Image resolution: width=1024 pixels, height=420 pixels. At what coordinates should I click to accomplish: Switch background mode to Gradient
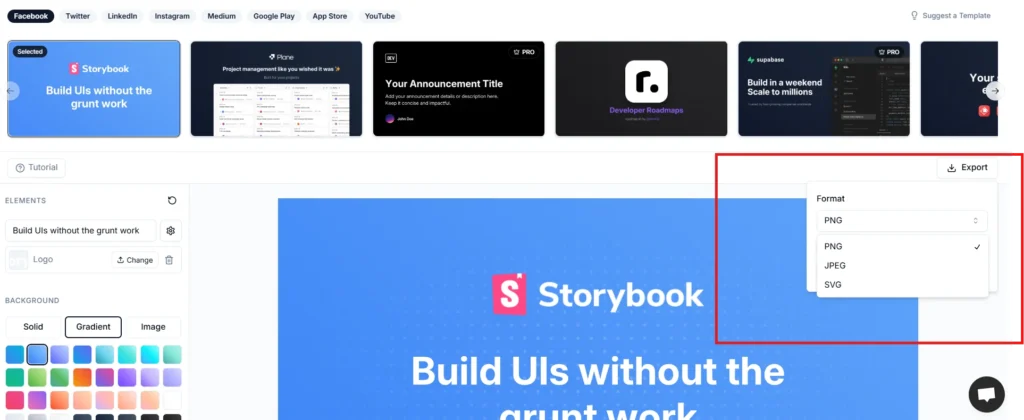93,327
